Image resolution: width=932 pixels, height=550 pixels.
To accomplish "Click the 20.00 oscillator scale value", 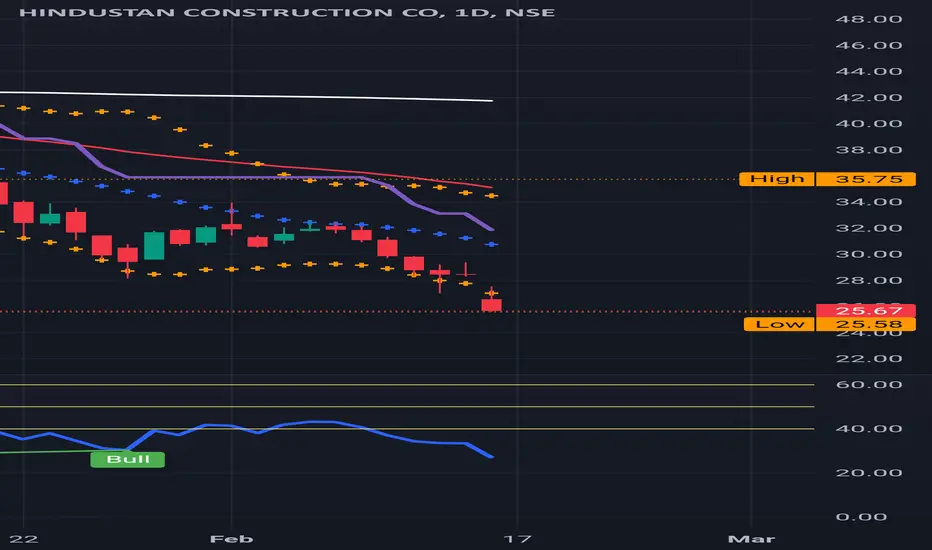I will [x=868, y=473].
